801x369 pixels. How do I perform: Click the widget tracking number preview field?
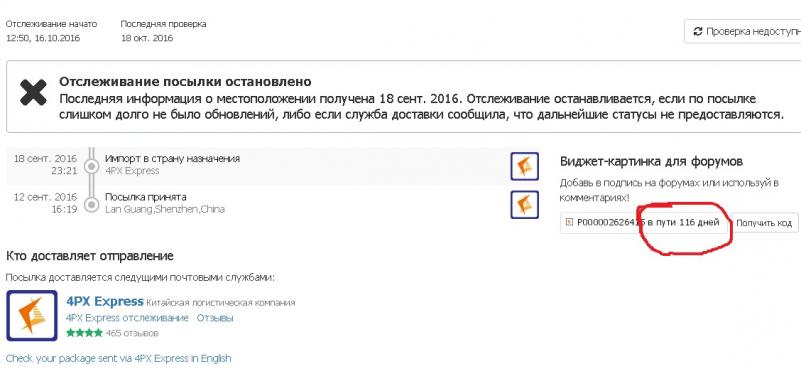click(x=644, y=223)
